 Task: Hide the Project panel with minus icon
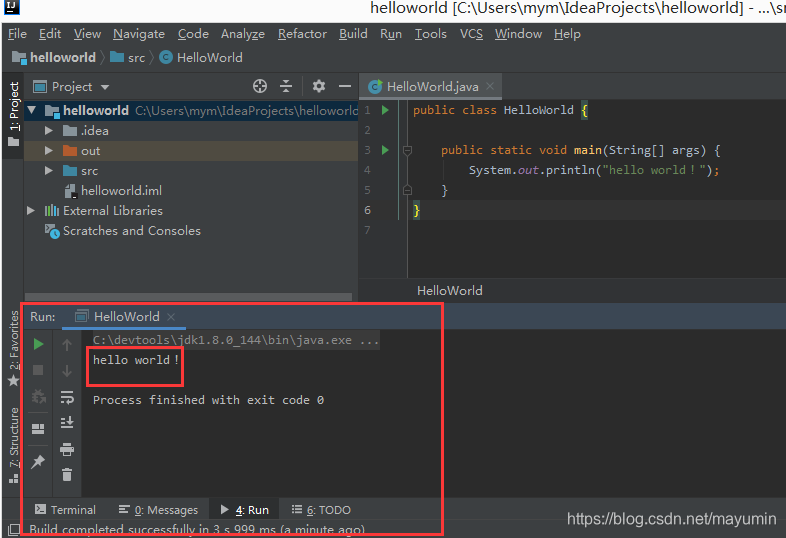(345, 86)
